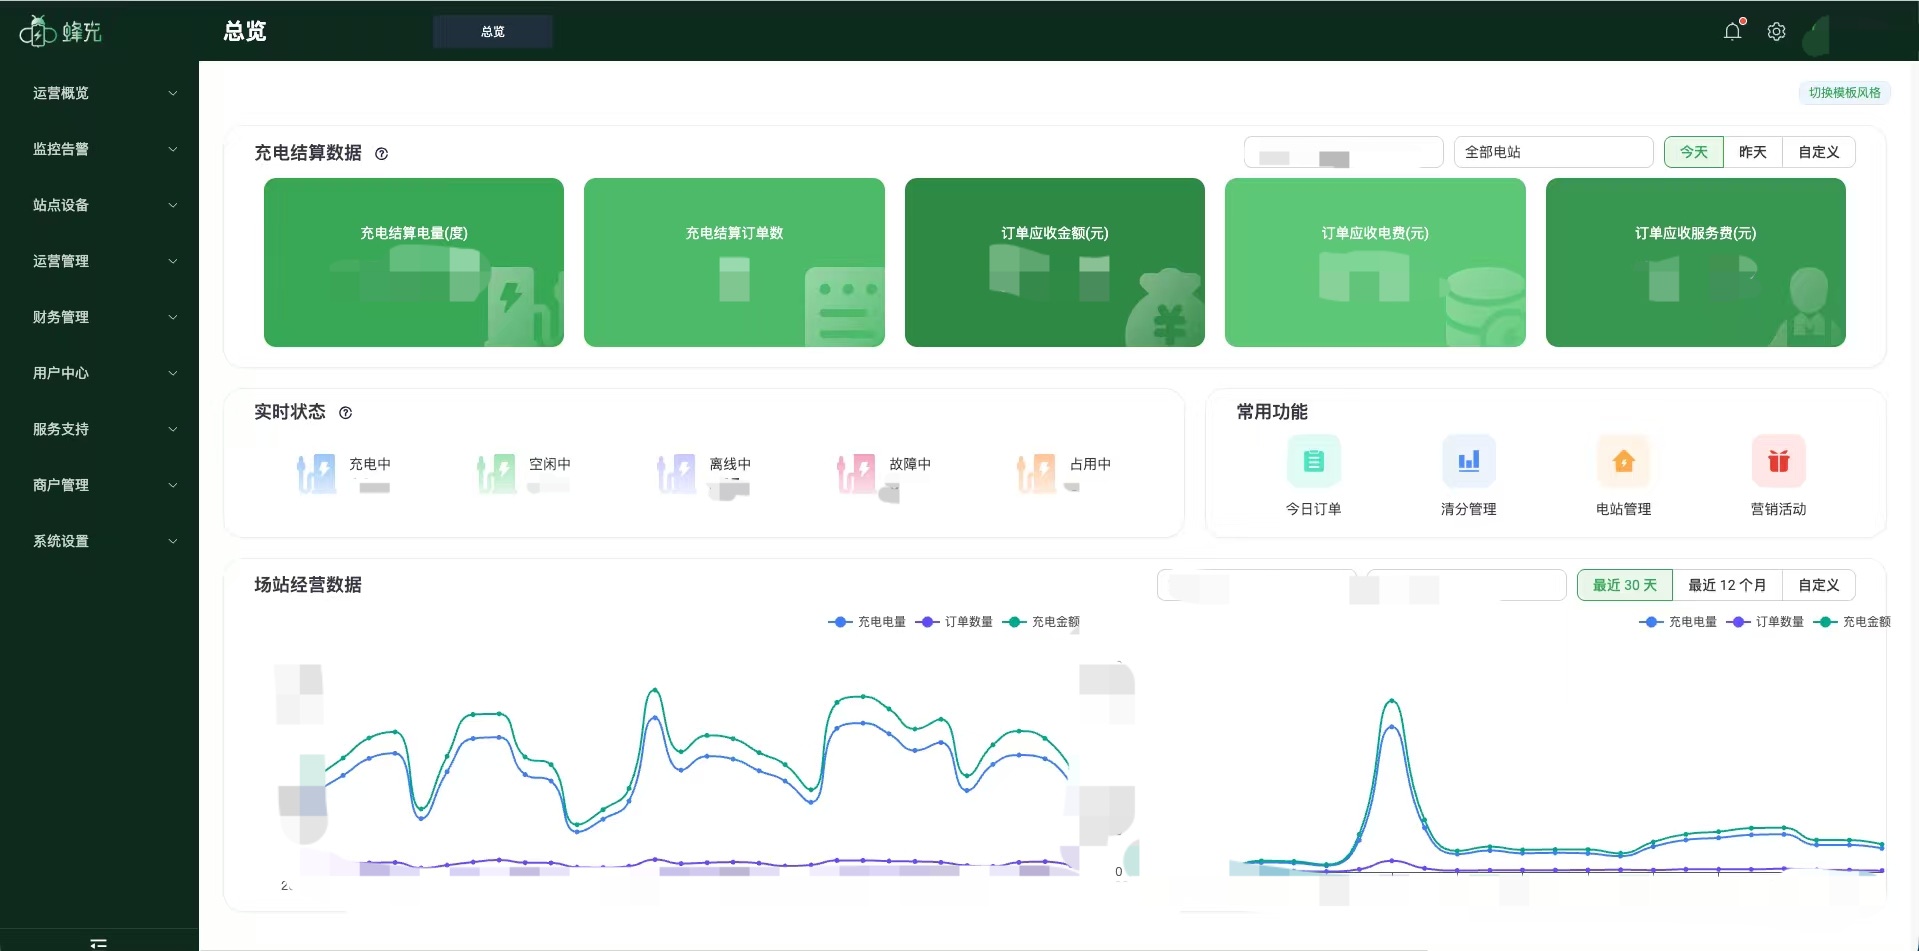Toggle the right chart's 充电金额 legend swatch
The image size is (1919, 951).
click(1825, 622)
